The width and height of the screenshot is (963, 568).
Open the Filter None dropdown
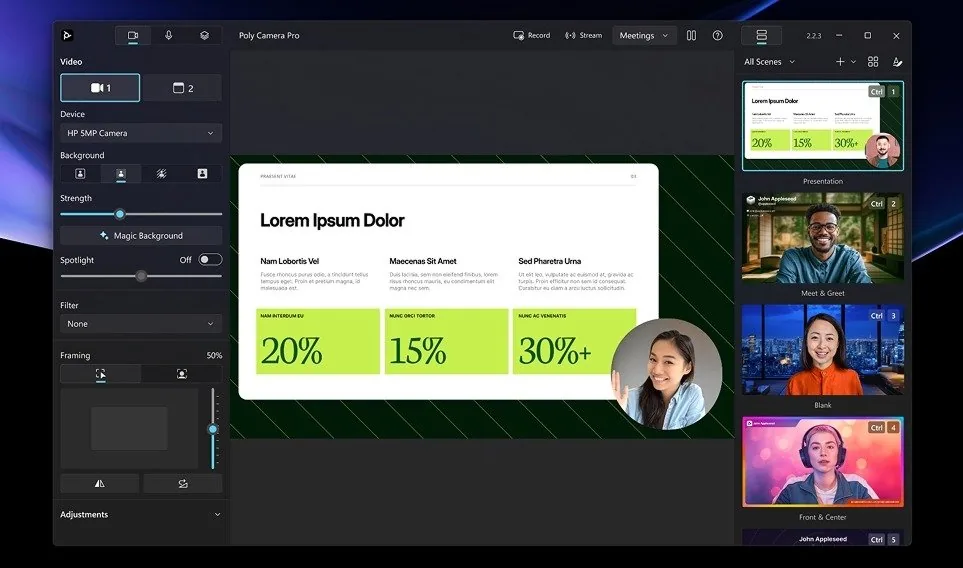click(141, 324)
